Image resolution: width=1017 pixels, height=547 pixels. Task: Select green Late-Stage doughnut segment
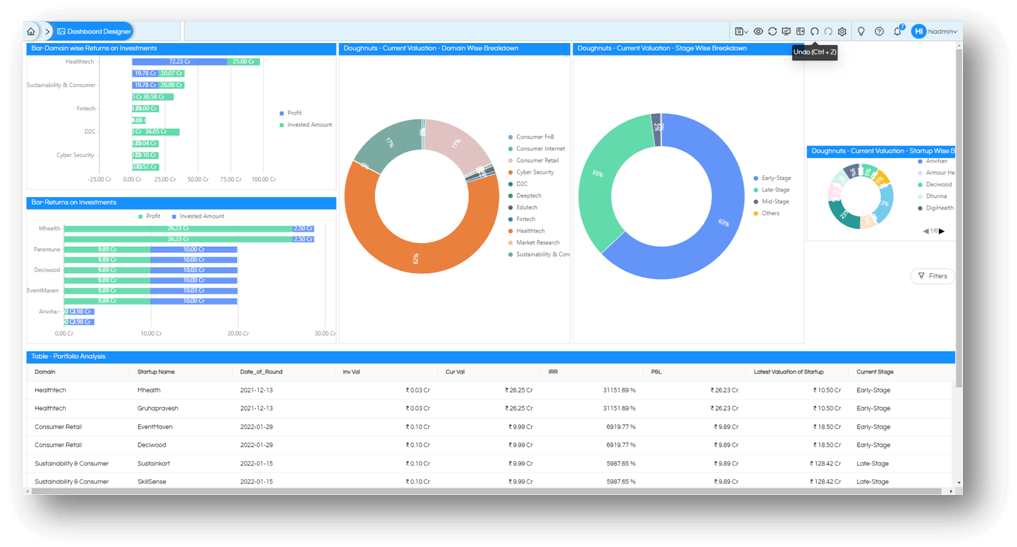[595, 175]
